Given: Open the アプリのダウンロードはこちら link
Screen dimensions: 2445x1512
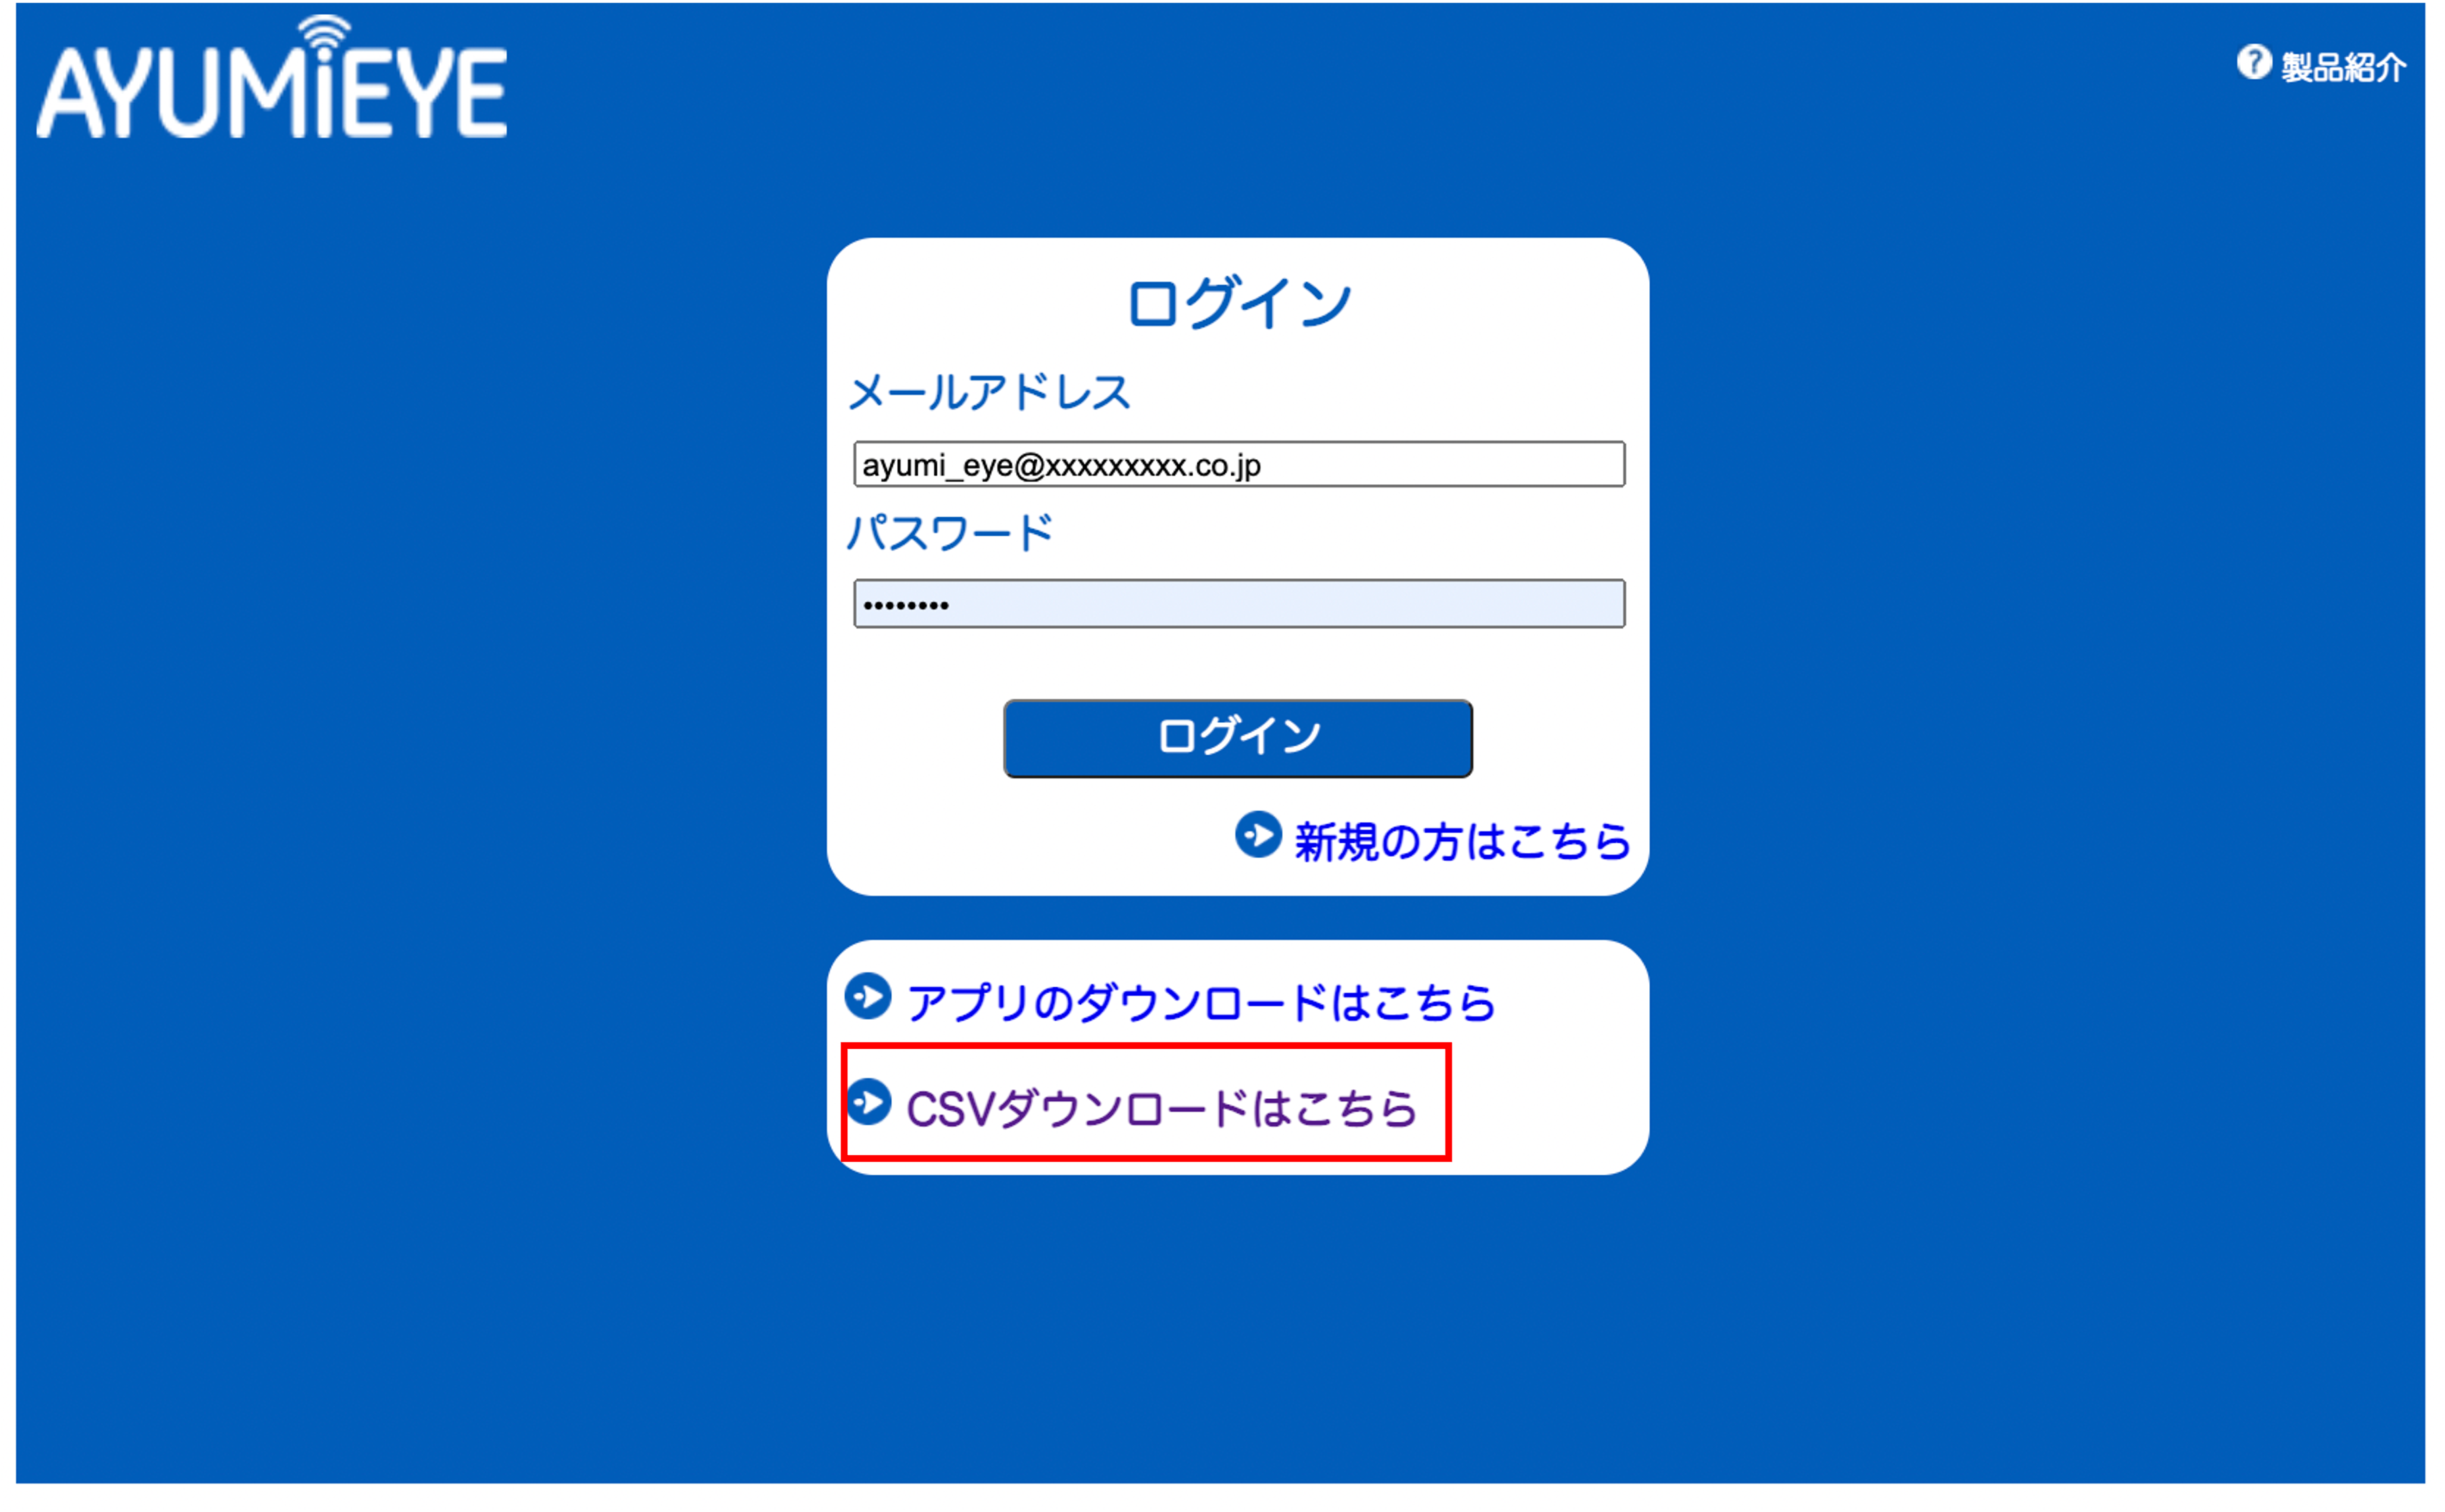Looking at the screenshot, I should 1201,1003.
